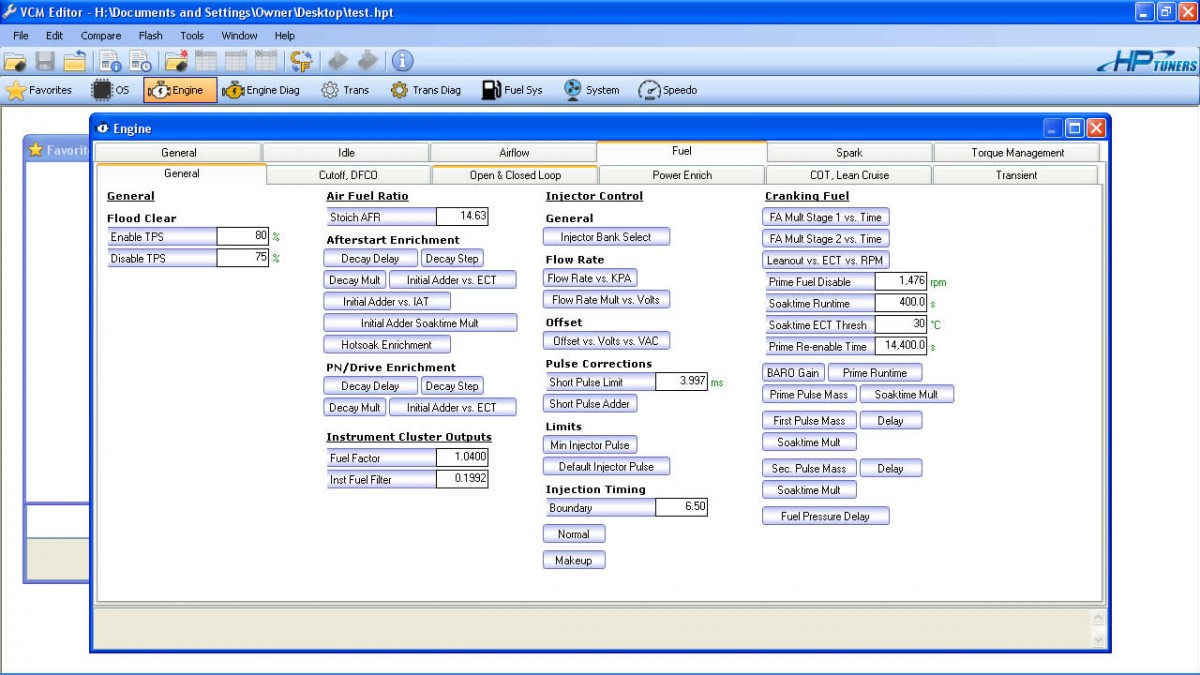Viewport: 1200px width, 675px height.
Task: Click the first greyed chip flash icon
Action: (x=338, y=61)
